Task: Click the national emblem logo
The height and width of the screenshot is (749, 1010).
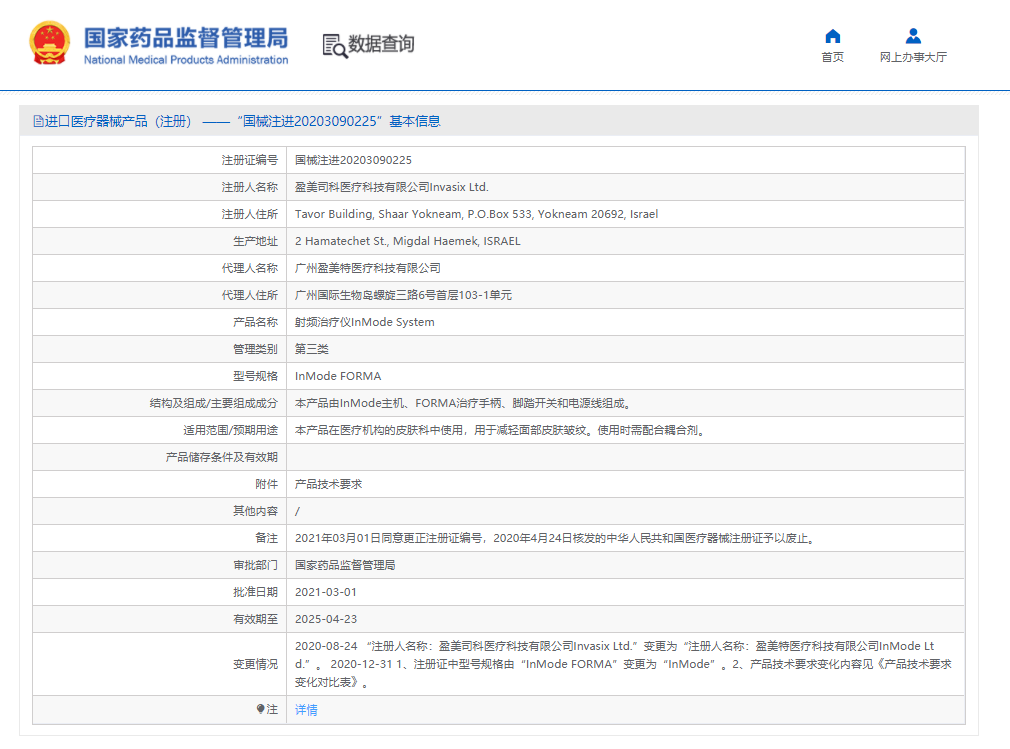Action: [50, 43]
